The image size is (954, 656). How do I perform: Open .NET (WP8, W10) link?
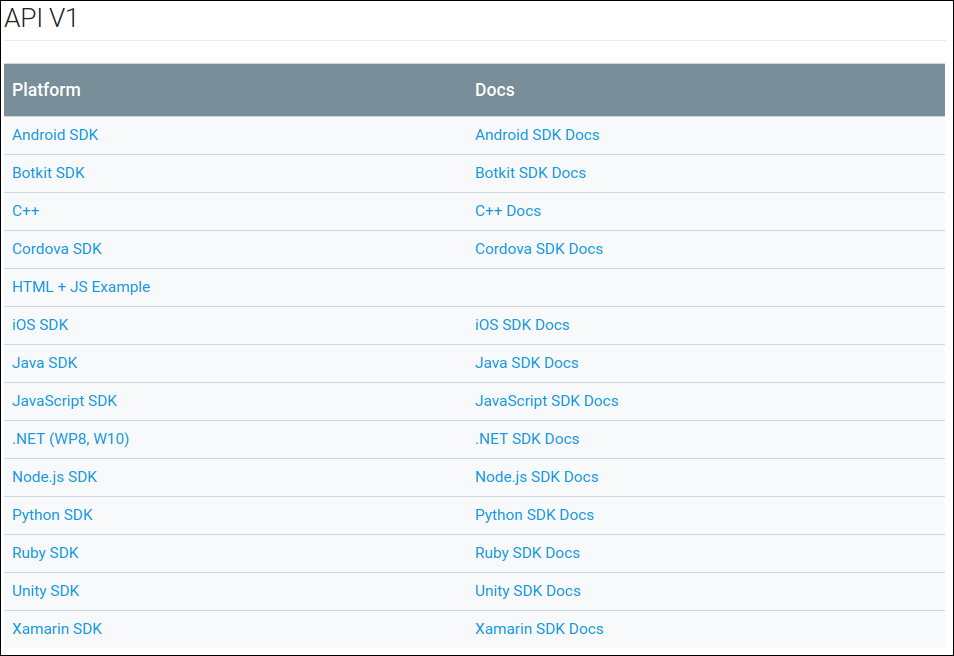(x=71, y=439)
